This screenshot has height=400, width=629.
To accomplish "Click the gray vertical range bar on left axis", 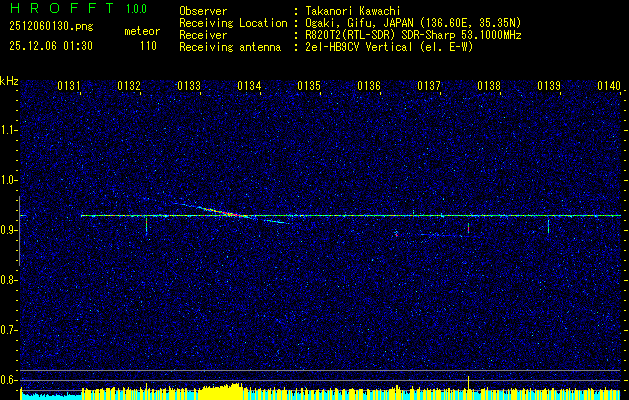I will click(19, 231).
